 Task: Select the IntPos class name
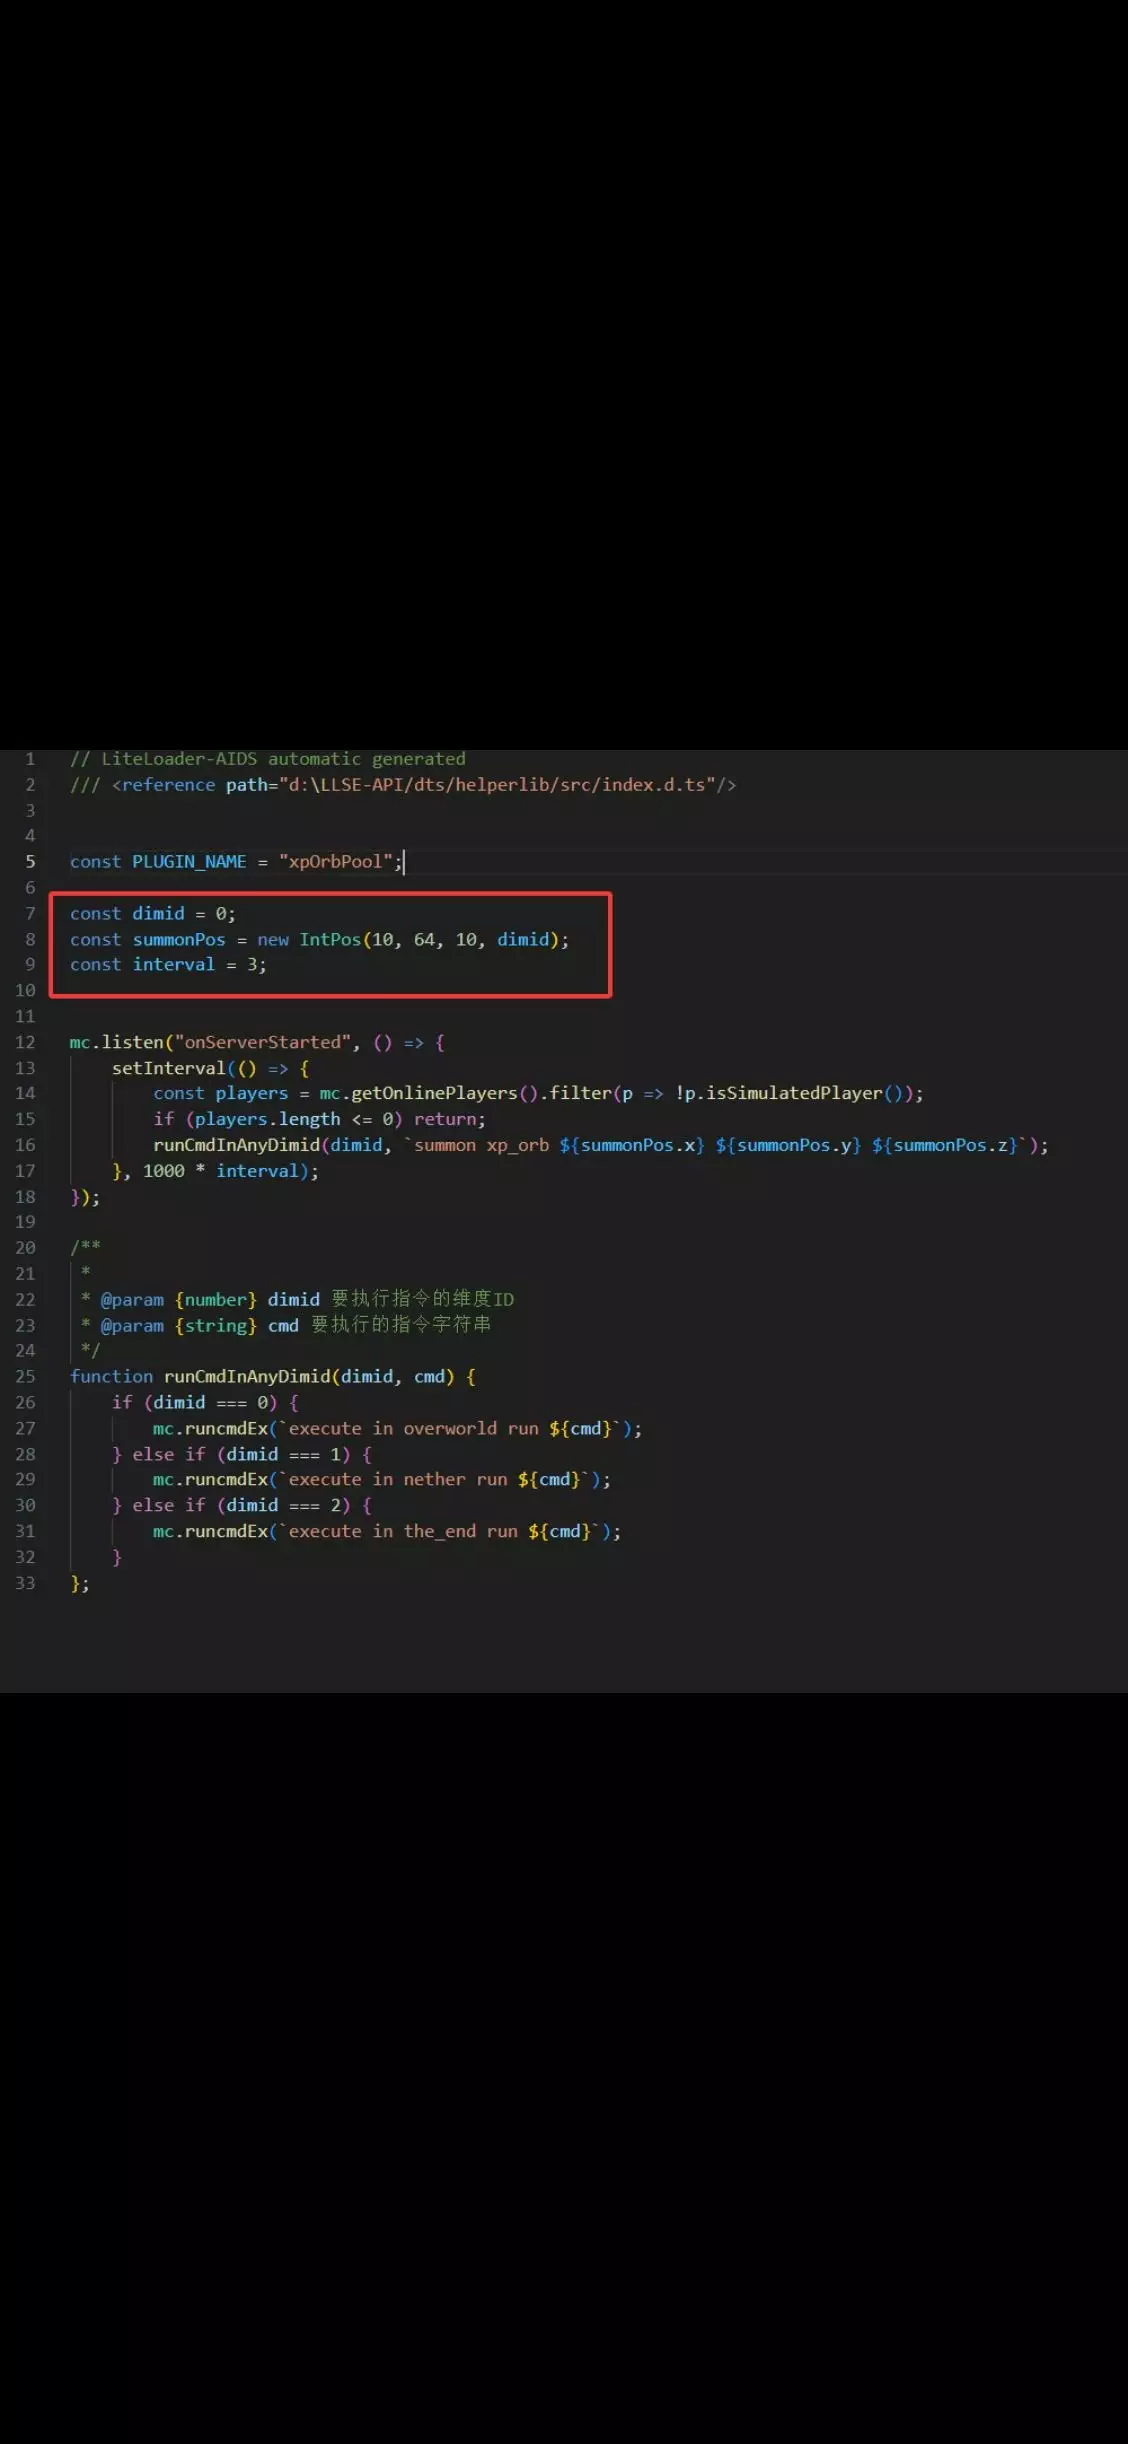pyautogui.click(x=330, y=939)
